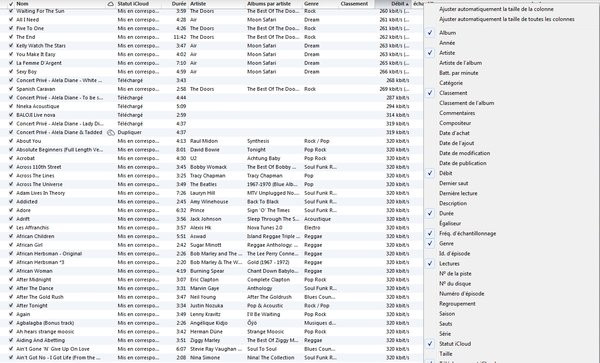Viewport: 600px width, 363px height.
Task: Enable the 'Date d'achat' column option
Action: (x=454, y=133)
